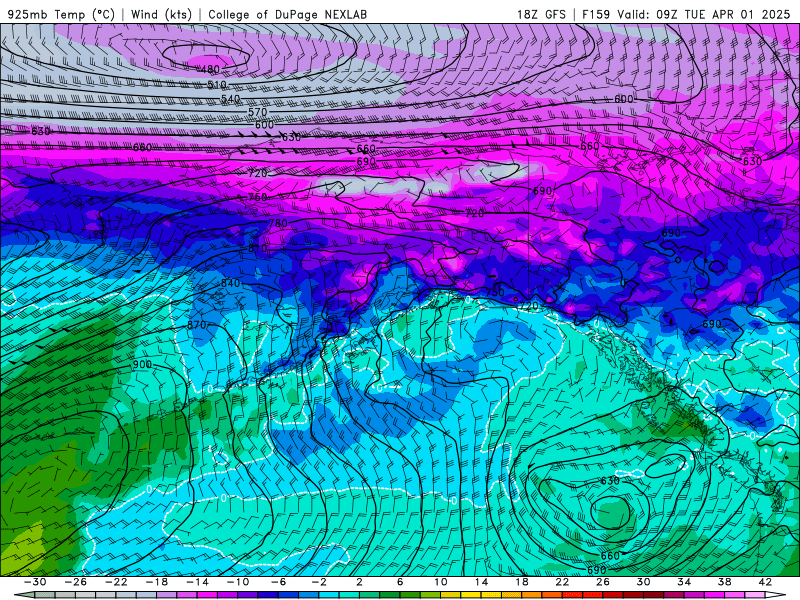Image resolution: width=800 pixels, height=600 pixels.
Task: Click the 480 contour label near the low center
Action: tap(210, 69)
